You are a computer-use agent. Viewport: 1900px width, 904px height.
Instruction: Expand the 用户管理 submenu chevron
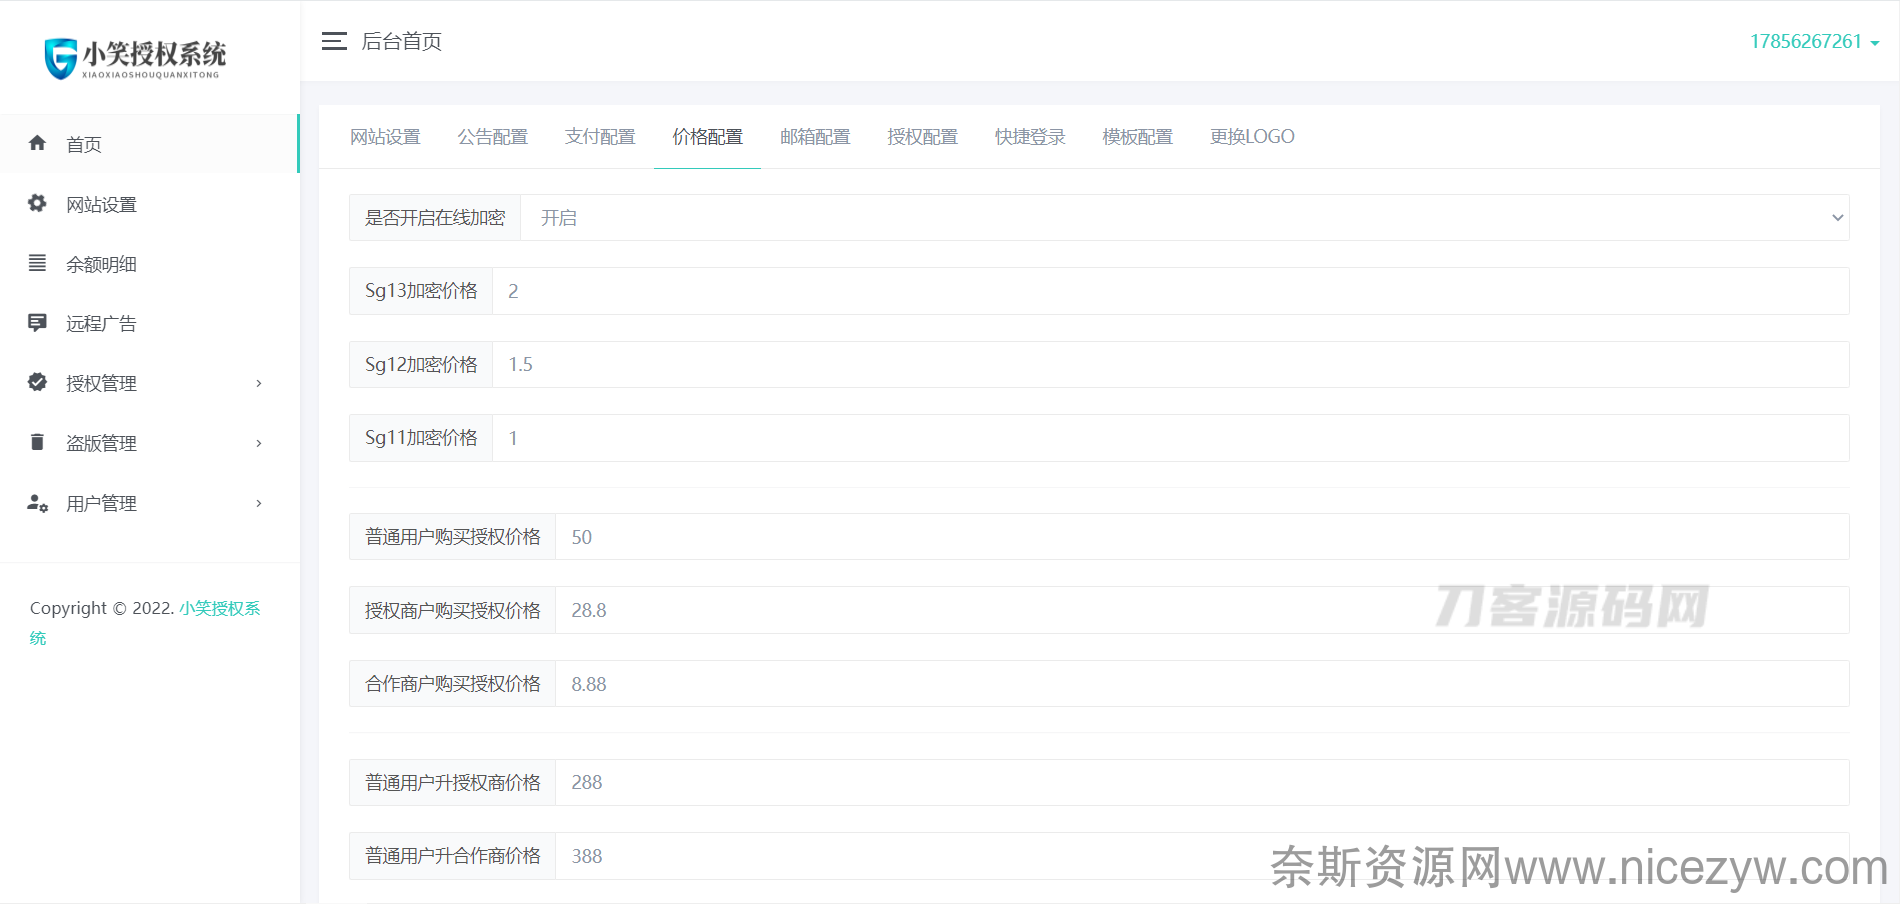[259, 504]
